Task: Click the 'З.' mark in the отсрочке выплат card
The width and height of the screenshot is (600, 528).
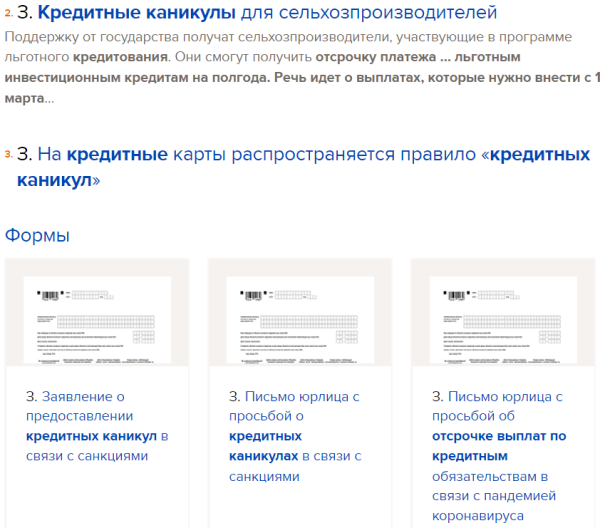Action: point(437,397)
